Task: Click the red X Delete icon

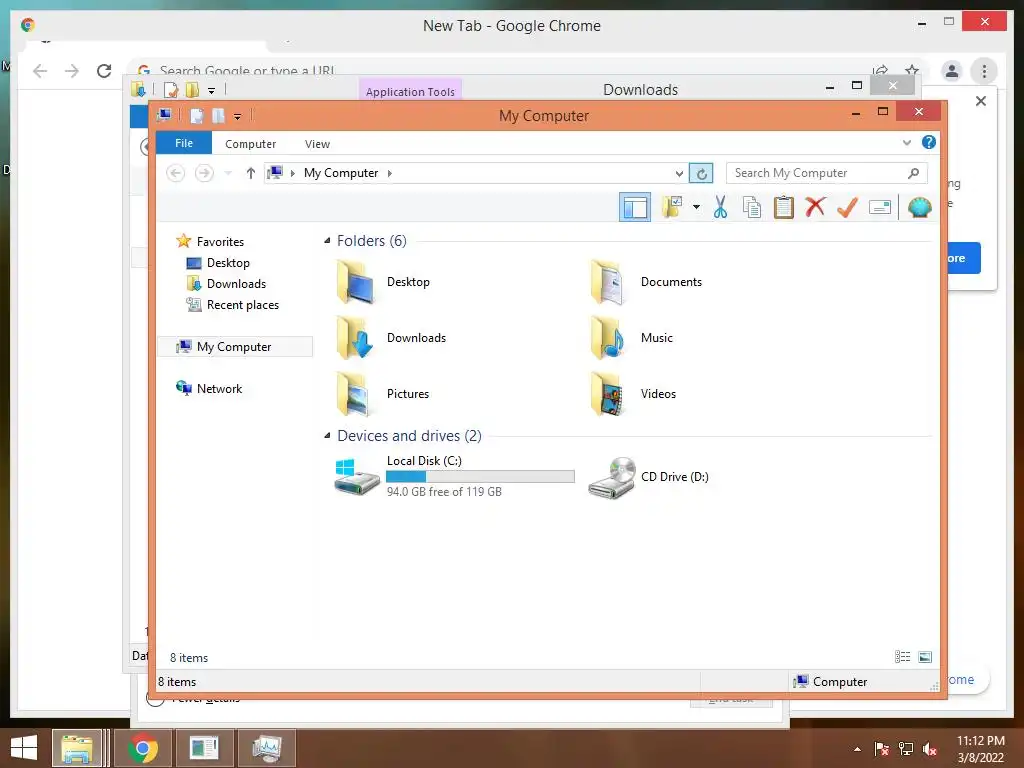Action: pyautogui.click(x=815, y=207)
